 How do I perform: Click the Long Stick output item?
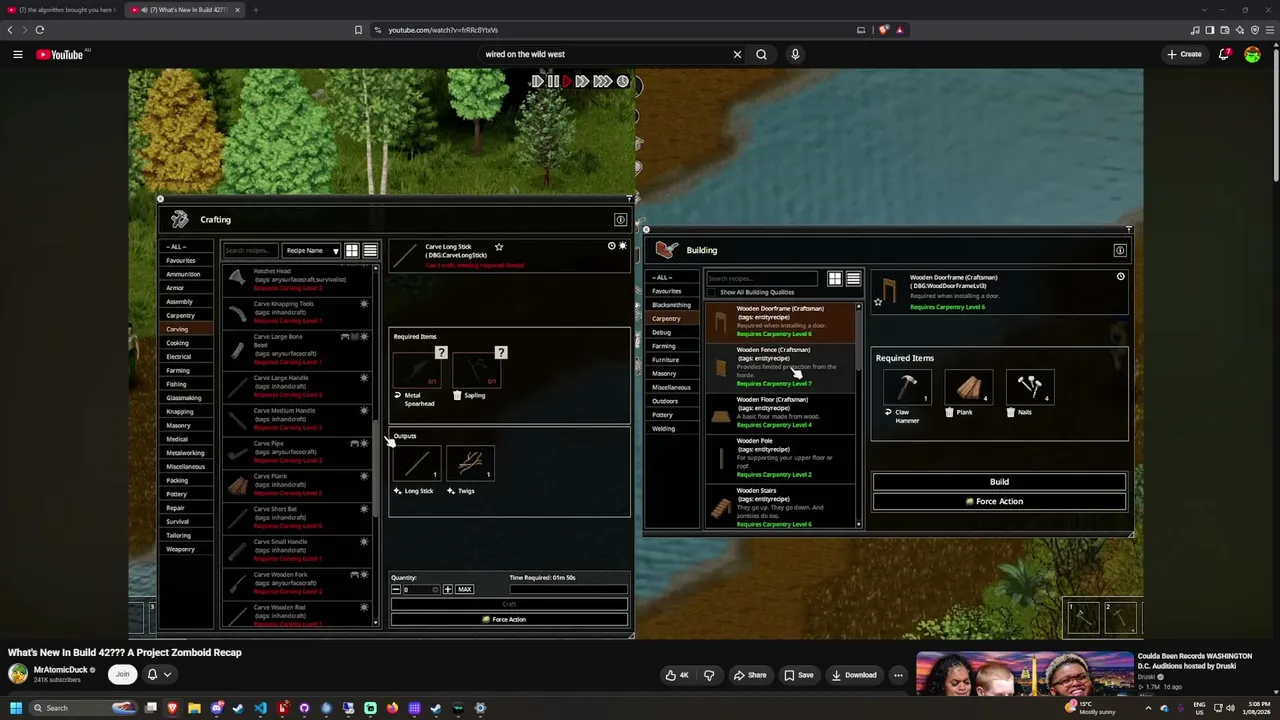click(x=417, y=463)
